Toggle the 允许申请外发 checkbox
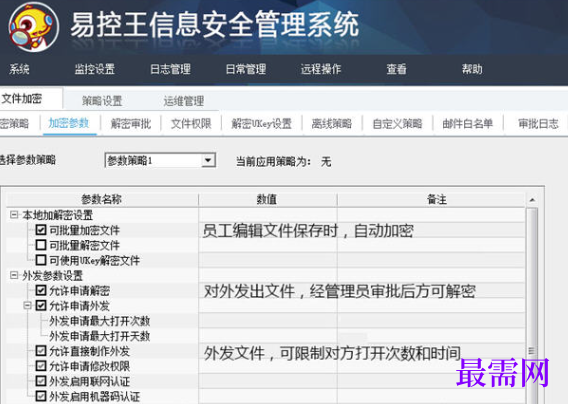The height and width of the screenshot is (404, 568). (x=41, y=305)
